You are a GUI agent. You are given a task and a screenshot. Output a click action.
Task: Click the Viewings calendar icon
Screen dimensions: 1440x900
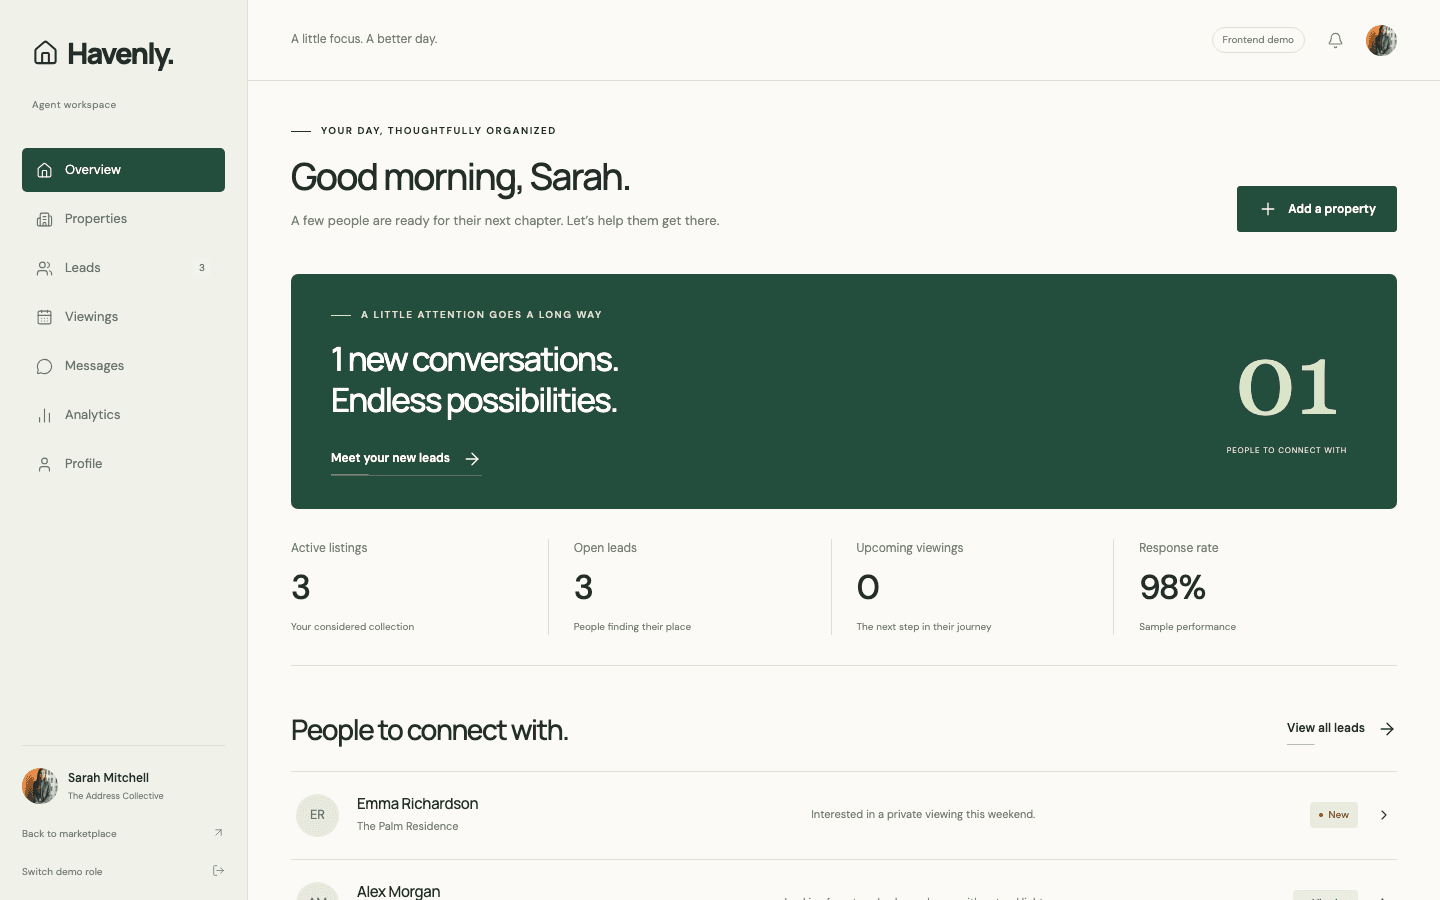44,317
